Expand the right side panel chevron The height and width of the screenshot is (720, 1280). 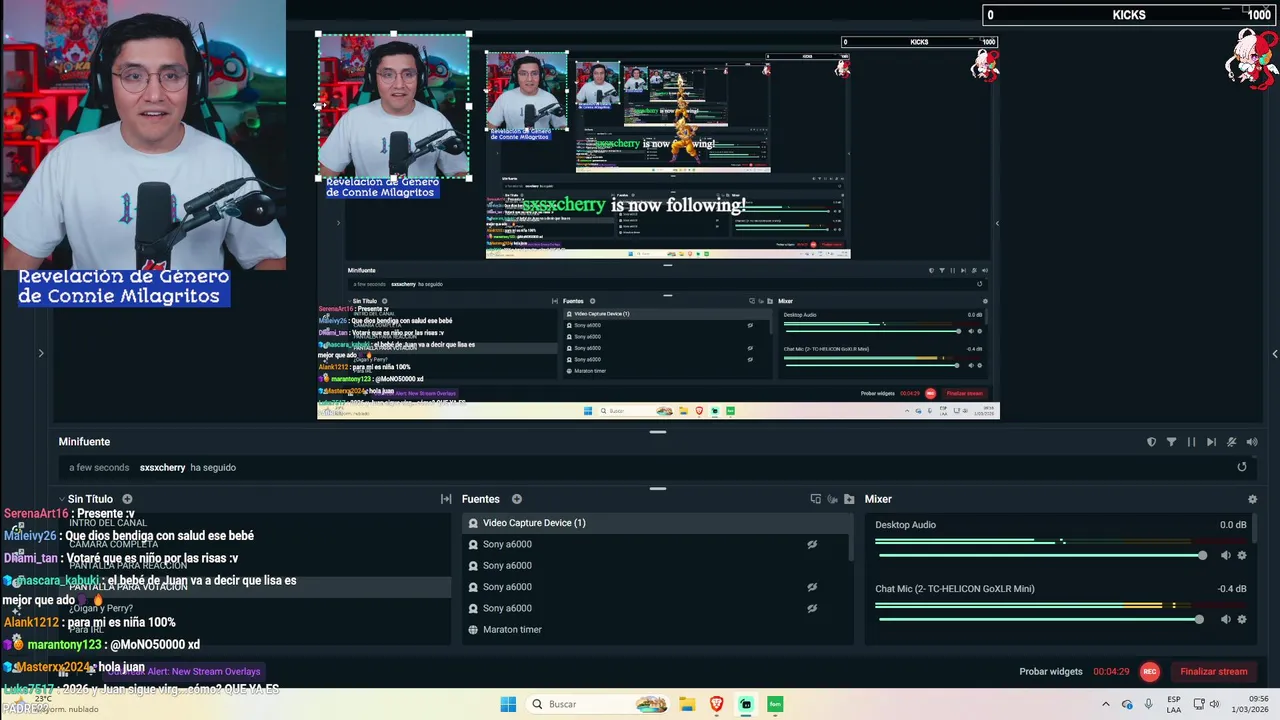[x=1274, y=353]
